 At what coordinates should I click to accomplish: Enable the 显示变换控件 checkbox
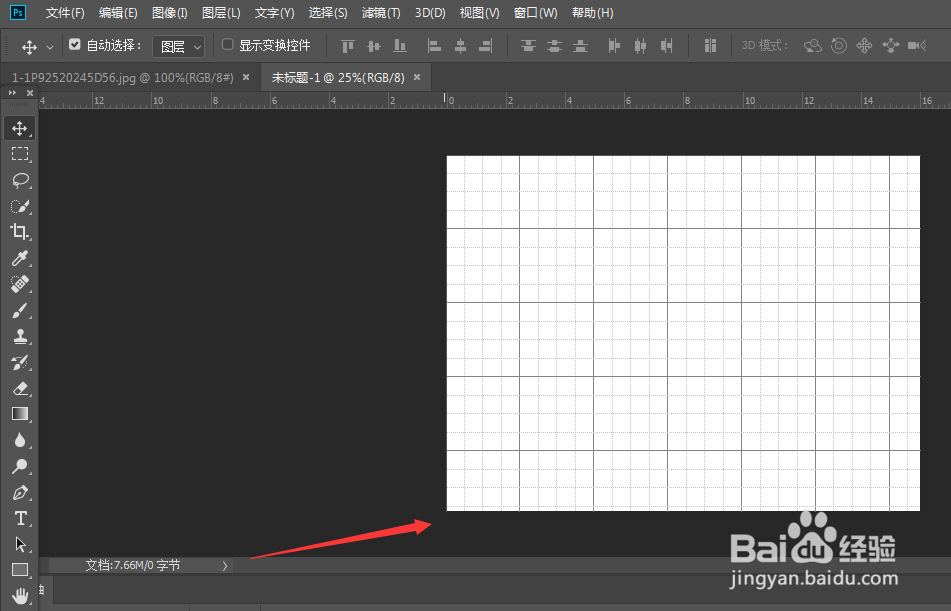point(227,44)
